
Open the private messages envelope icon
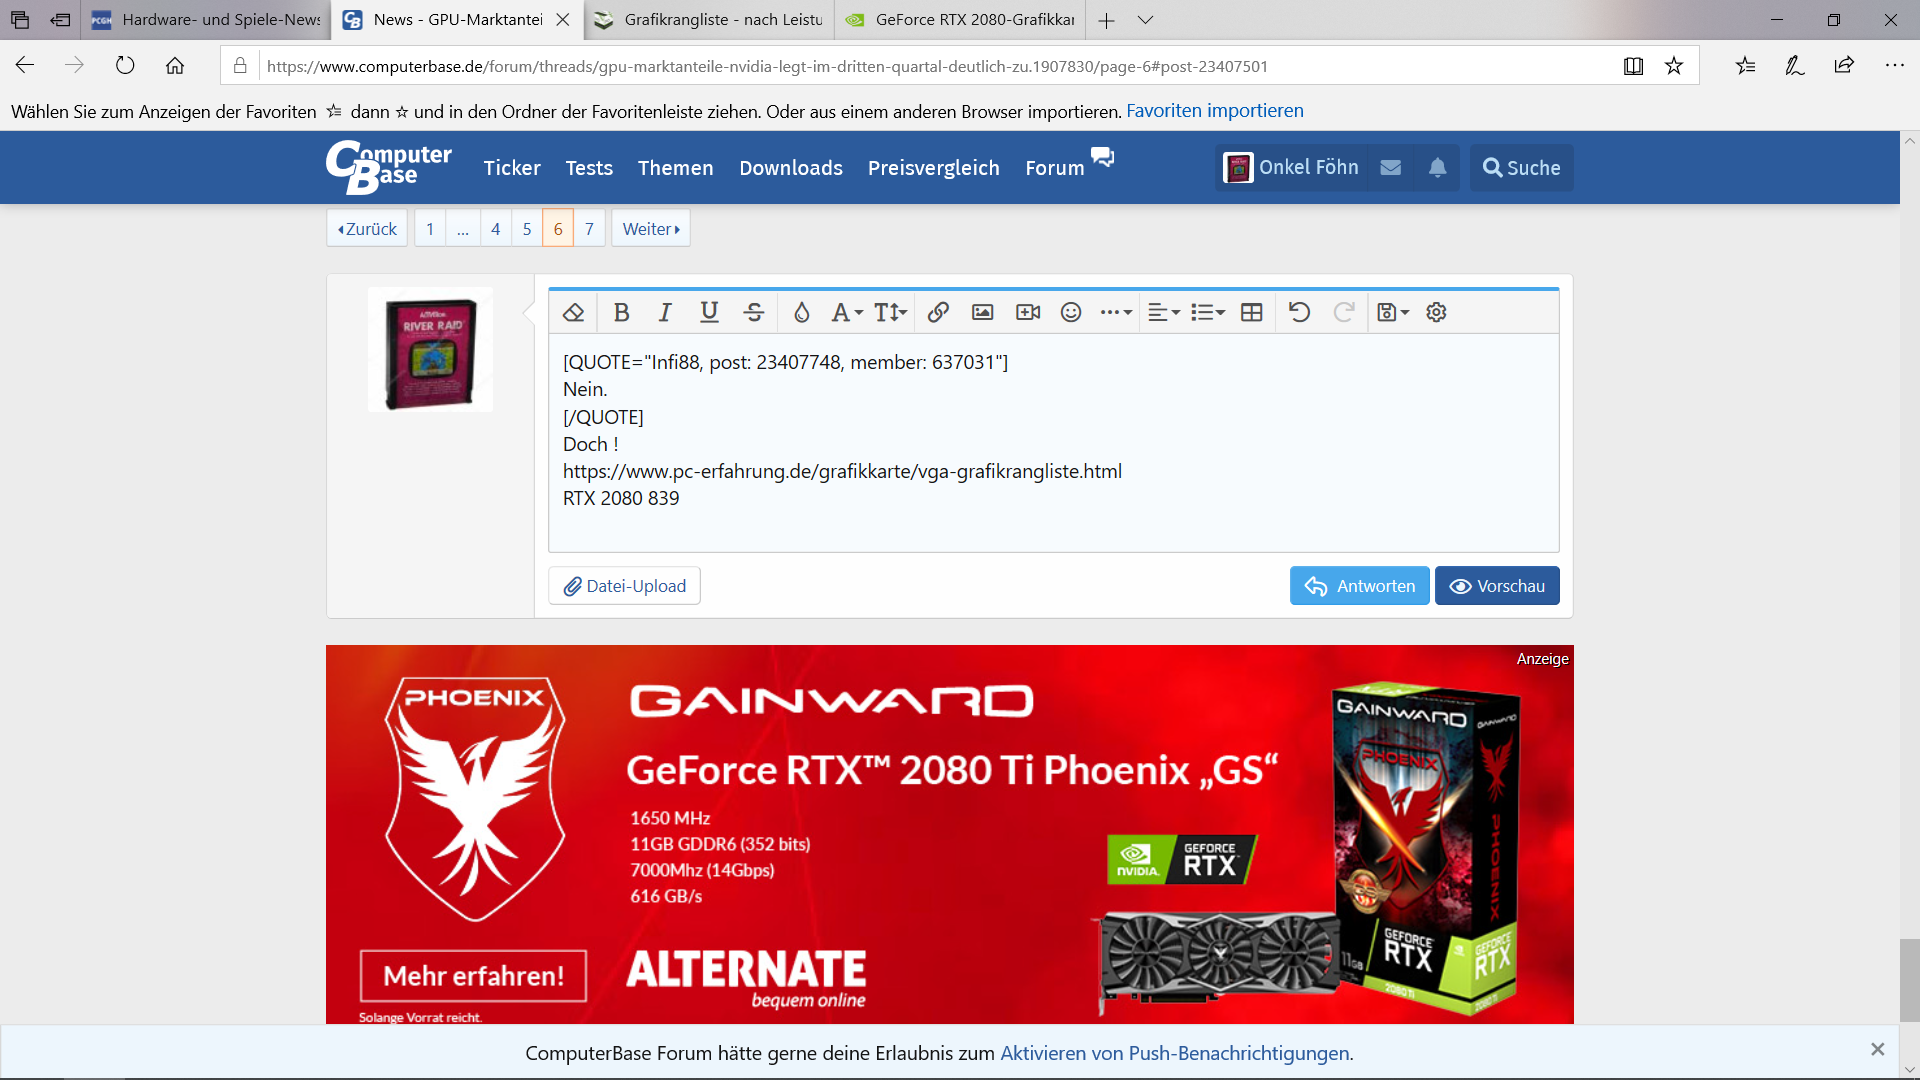pos(1391,168)
